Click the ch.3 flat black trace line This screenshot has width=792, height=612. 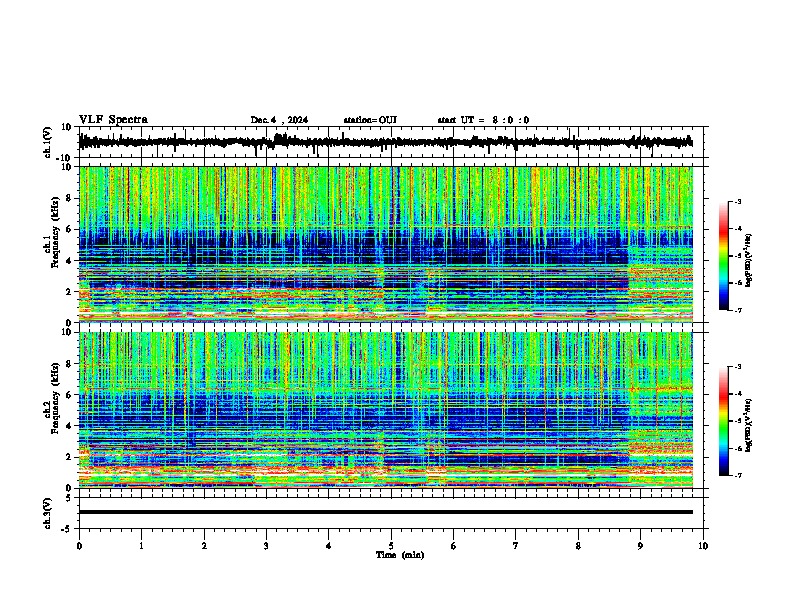click(385, 512)
